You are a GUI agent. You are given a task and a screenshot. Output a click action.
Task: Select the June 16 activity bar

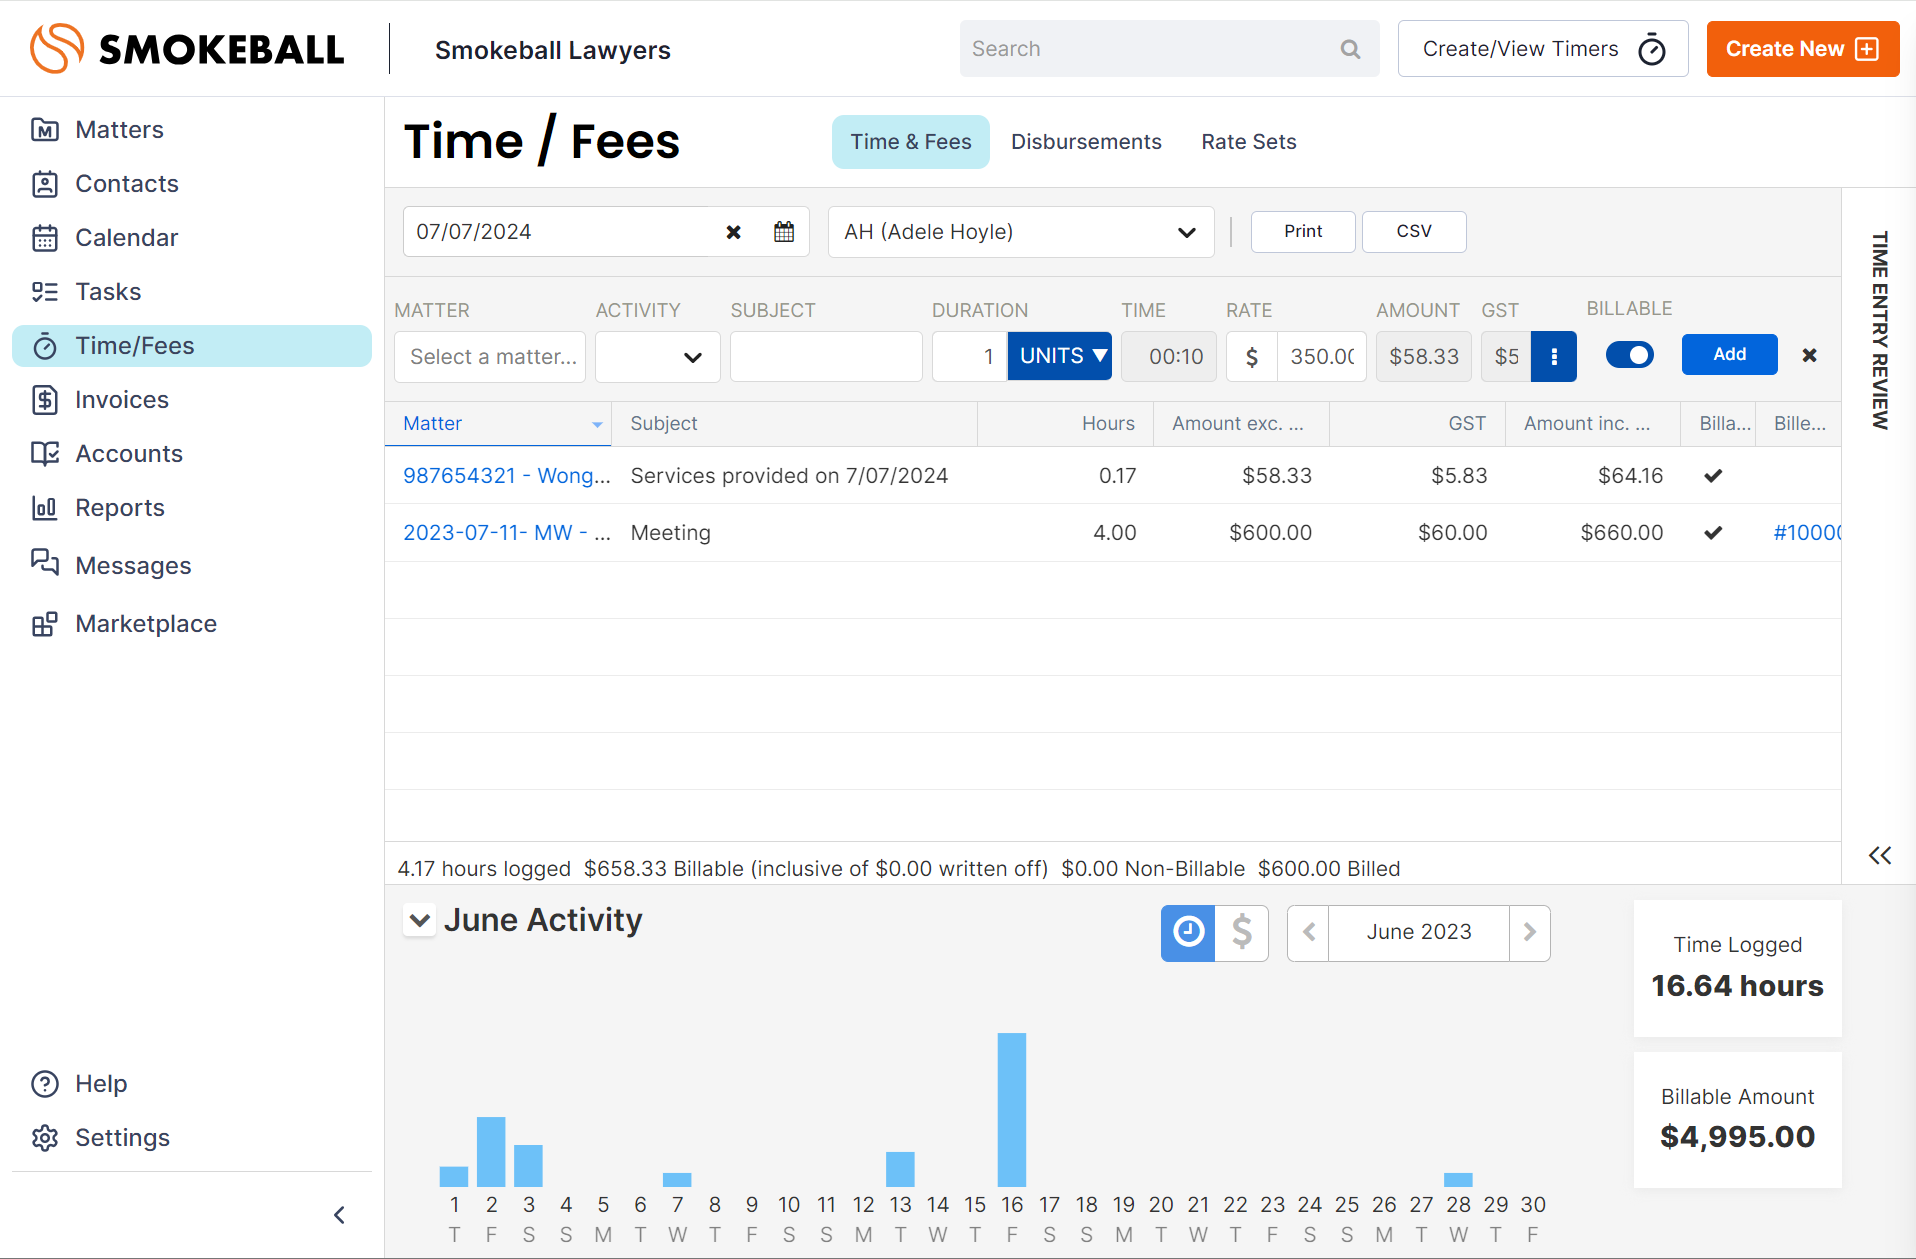click(1012, 1110)
